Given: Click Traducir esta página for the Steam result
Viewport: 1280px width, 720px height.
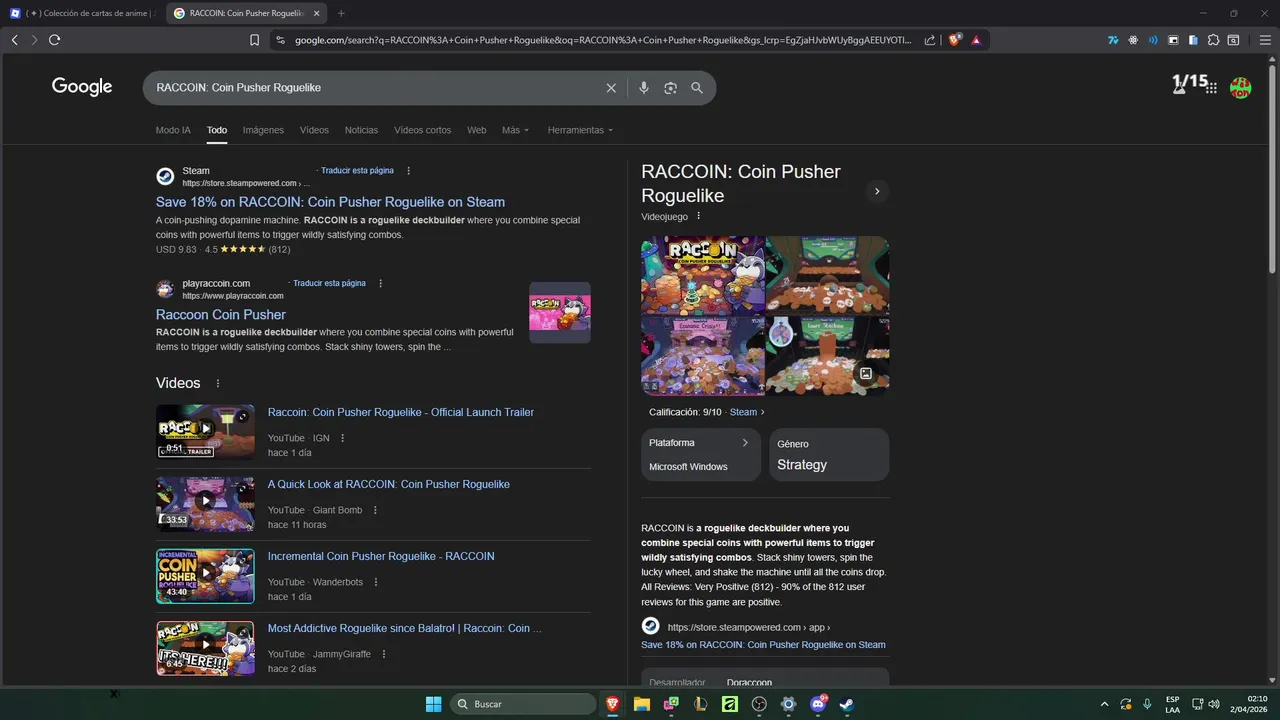Looking at the screenshot, I should click(357, 171).
